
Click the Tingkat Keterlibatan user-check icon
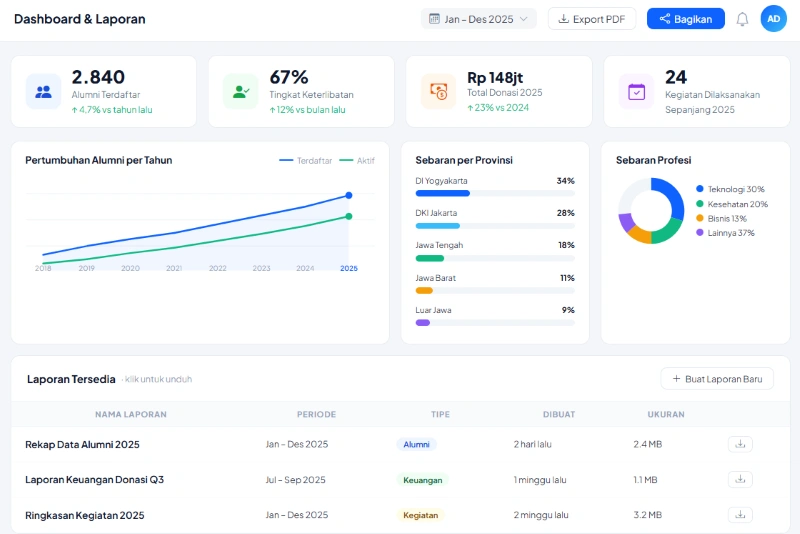(241, 92)
